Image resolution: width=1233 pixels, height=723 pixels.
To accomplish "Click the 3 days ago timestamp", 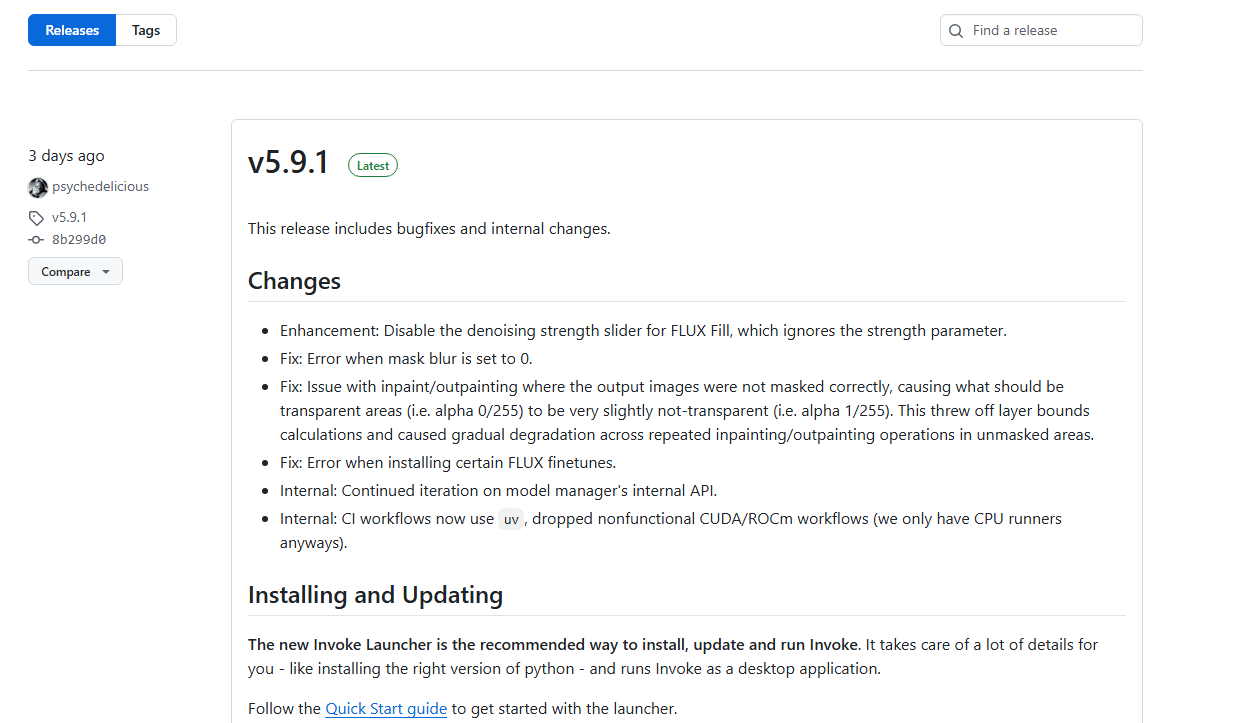I will [x=66, y=156].
